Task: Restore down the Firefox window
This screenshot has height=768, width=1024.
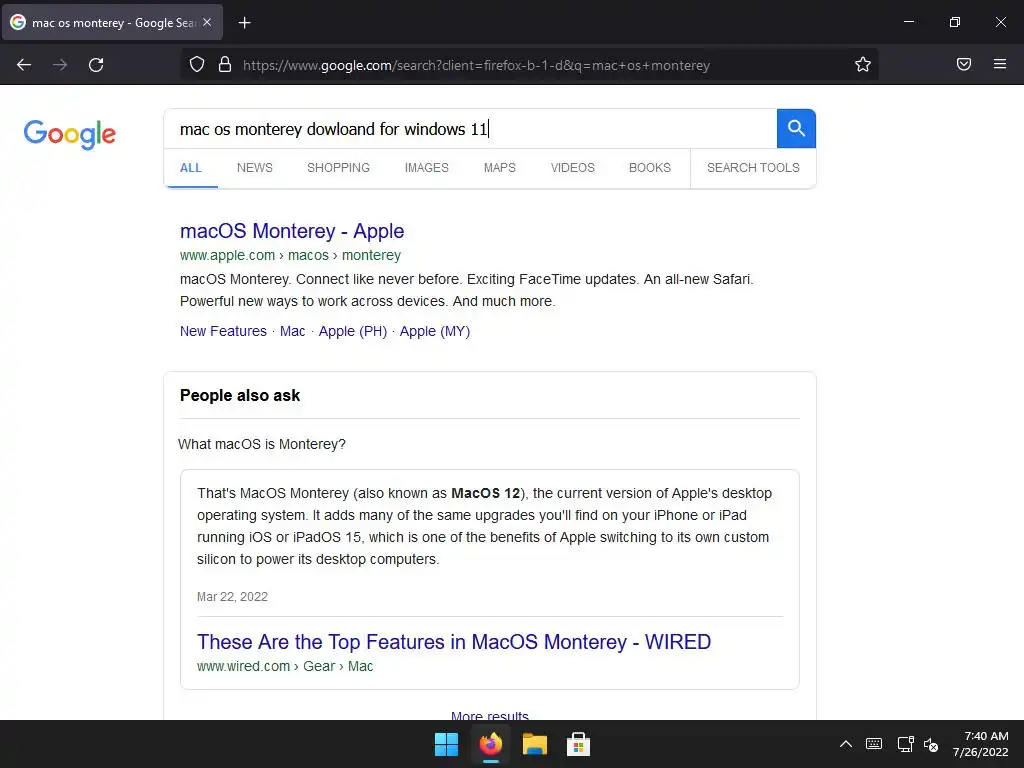Action: pos(955,22)
